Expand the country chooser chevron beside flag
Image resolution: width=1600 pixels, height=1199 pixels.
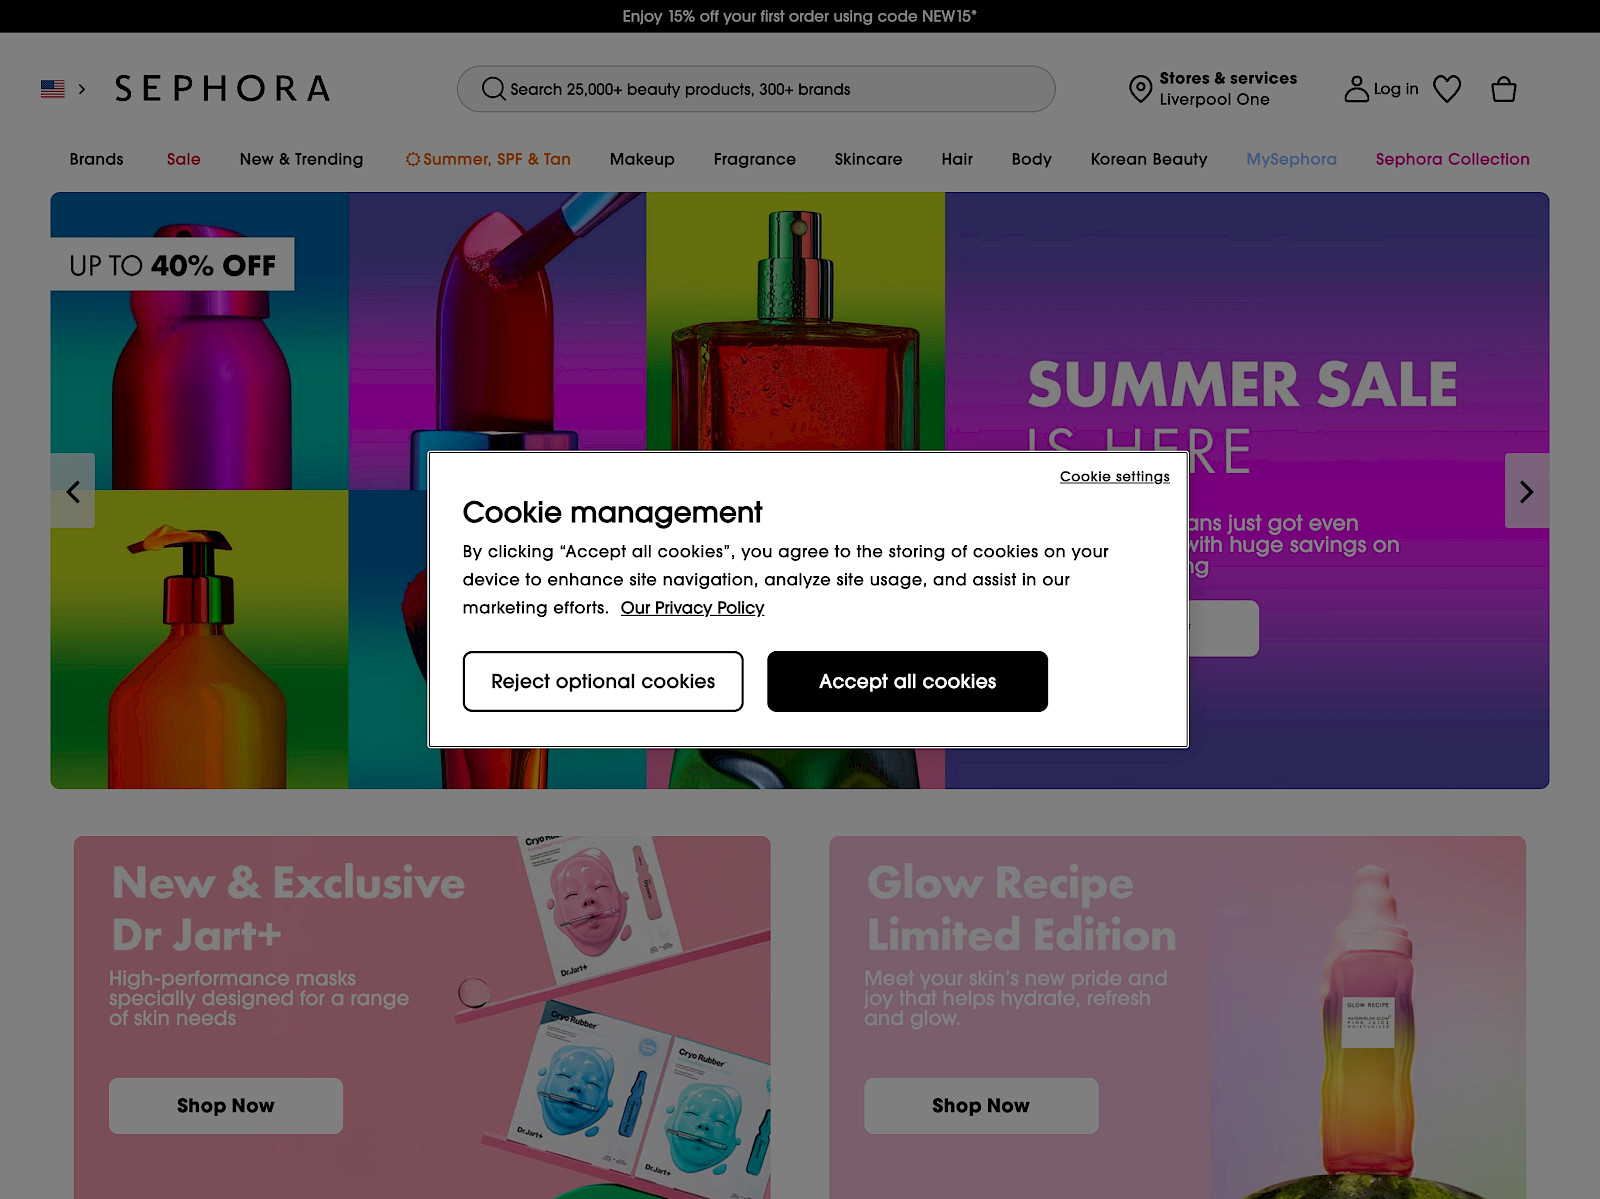pos(82,89)
